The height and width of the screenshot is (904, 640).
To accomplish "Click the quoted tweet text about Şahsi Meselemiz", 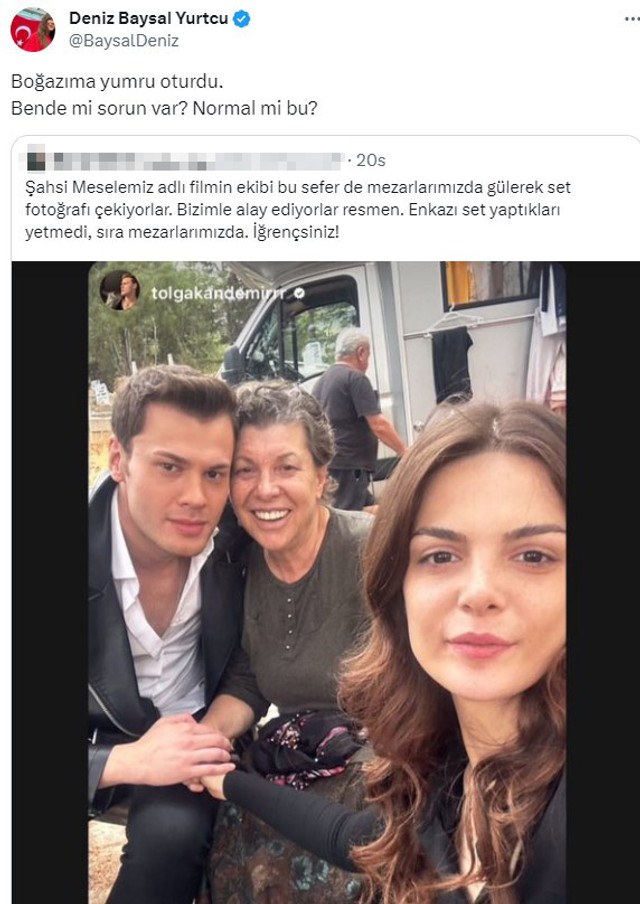I will 300,208.
